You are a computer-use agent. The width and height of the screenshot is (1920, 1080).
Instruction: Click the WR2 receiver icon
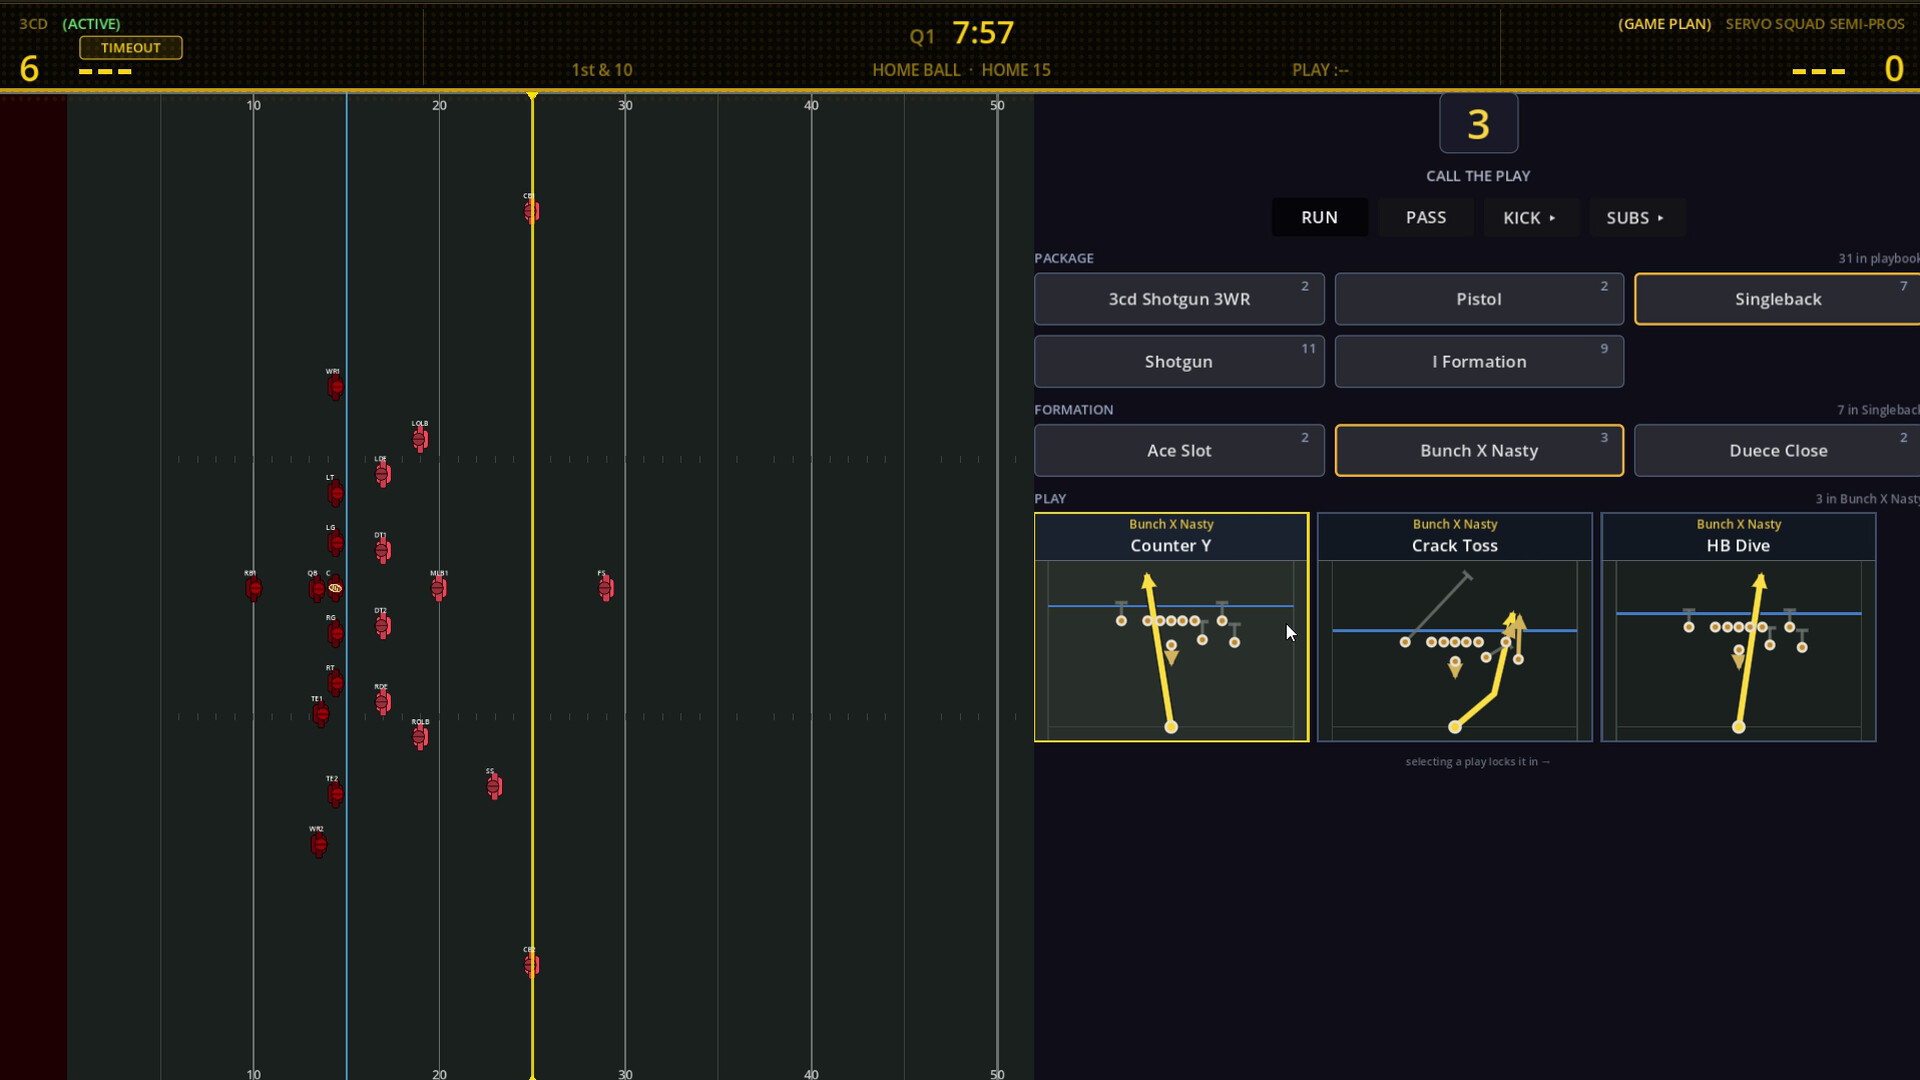(x=318, y=845)
